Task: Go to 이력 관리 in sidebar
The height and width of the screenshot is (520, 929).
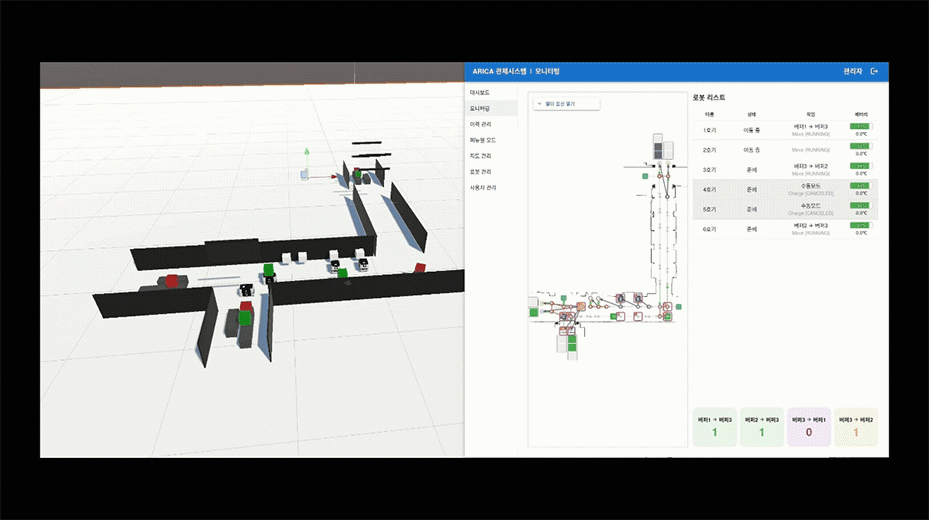Action: [x=481, y=124]
